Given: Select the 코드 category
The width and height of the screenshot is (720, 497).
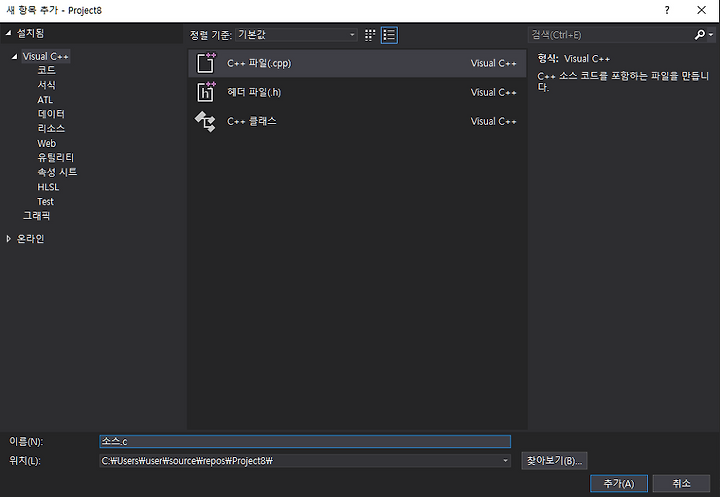Looking at the screenshot, I should coord(46,70).
